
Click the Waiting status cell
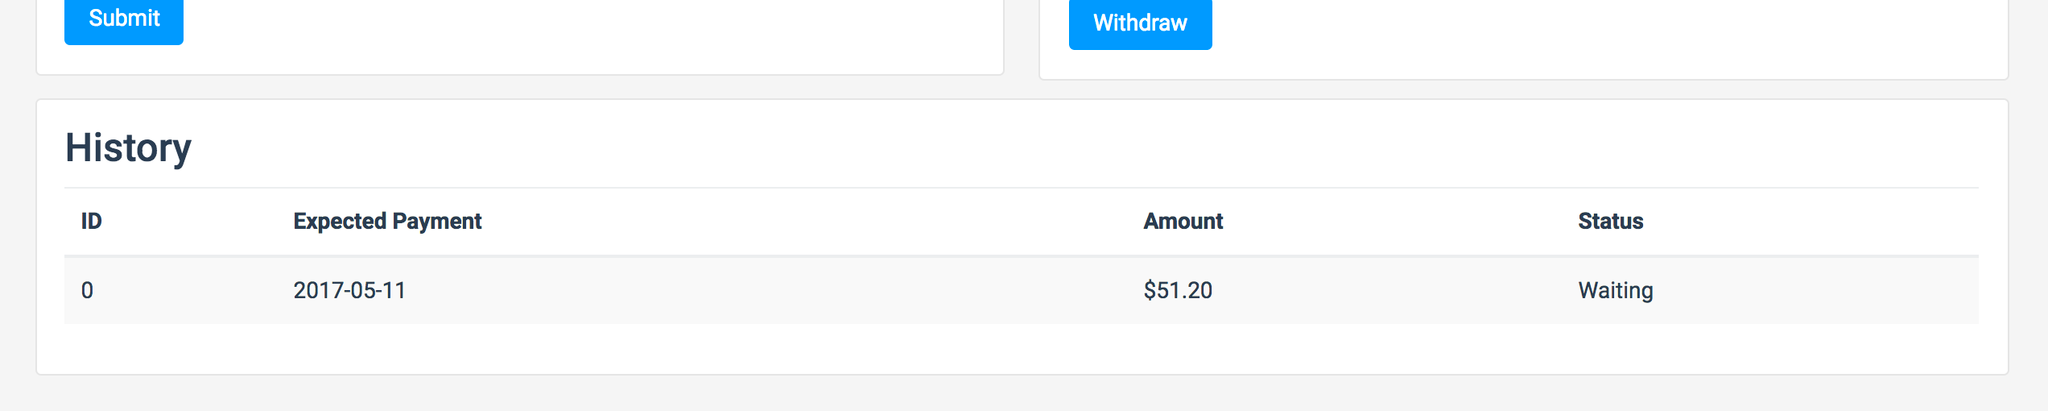[x=1615, y=291]
